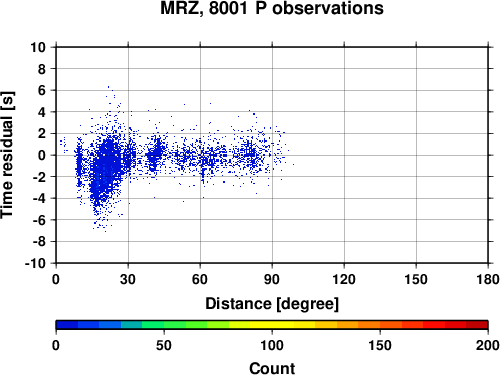Select tick label 4 on Time residual axis
The height and width of the screenshot is (375, 500).
pyautogui.click(x=42, y=112)
